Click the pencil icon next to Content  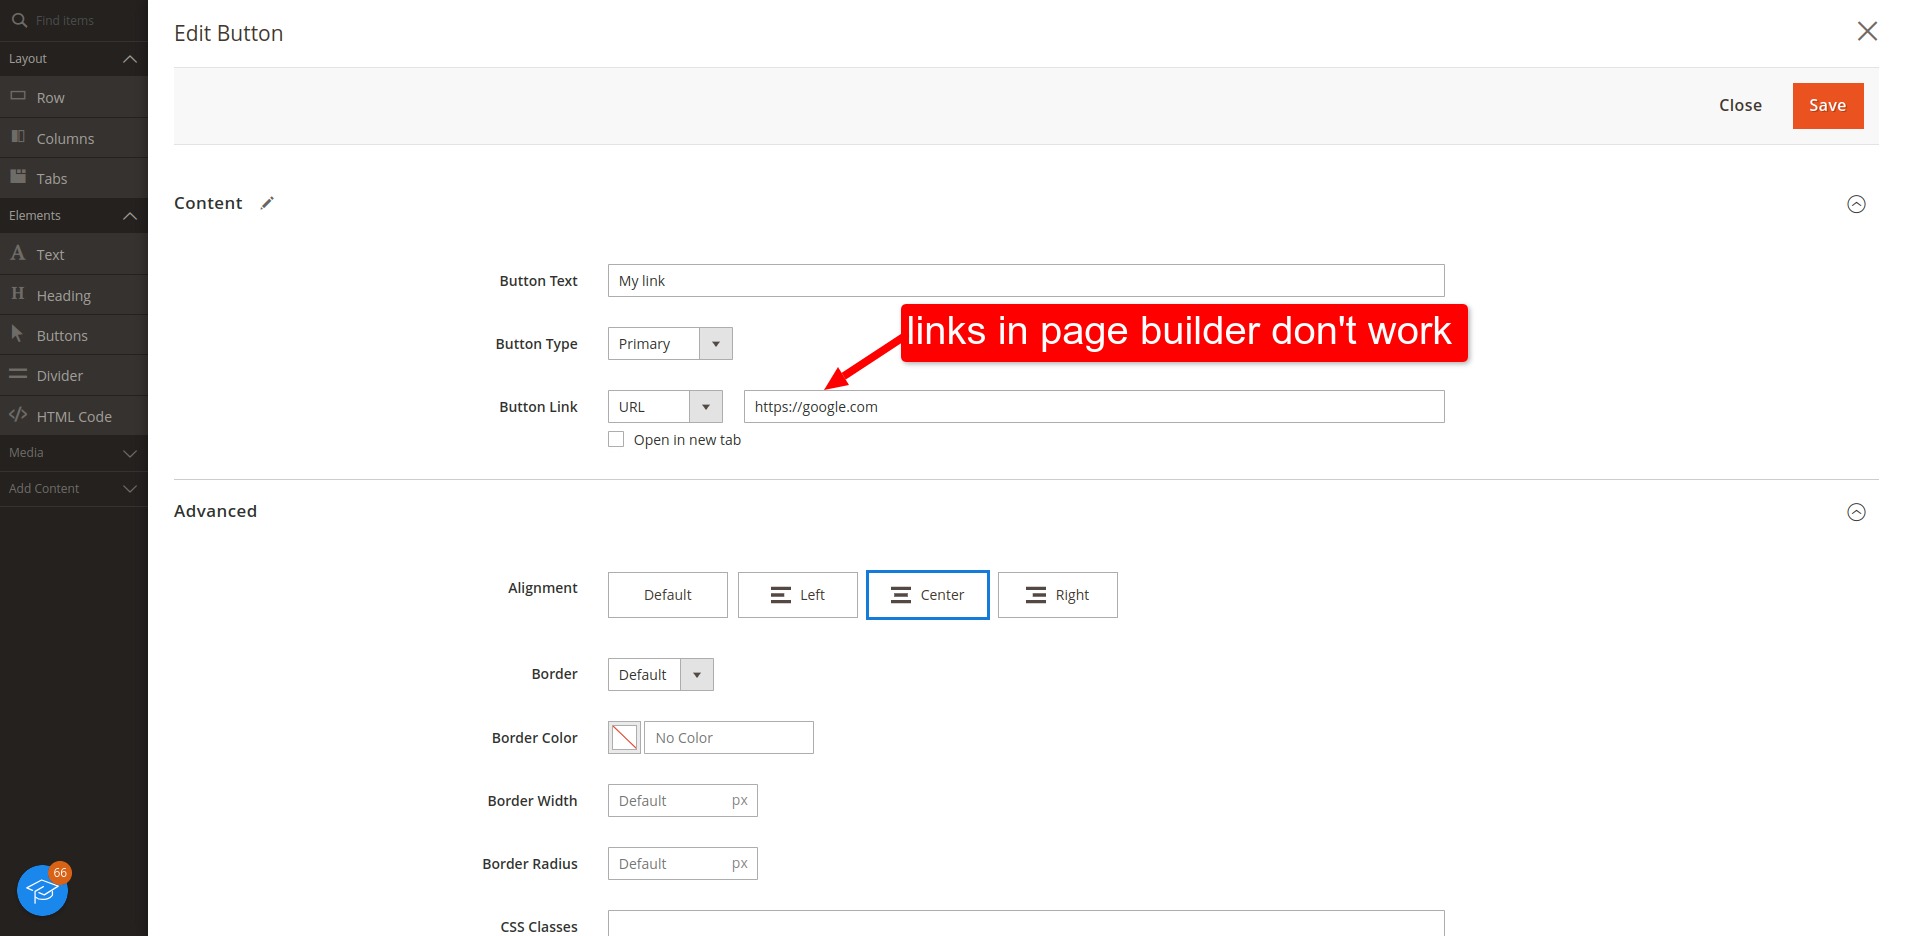pyautogui.click(x=266, y=203)
